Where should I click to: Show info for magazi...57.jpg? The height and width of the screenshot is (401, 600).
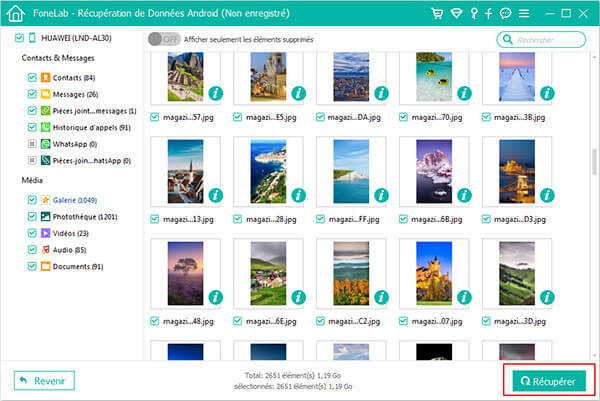click(216, 93)
